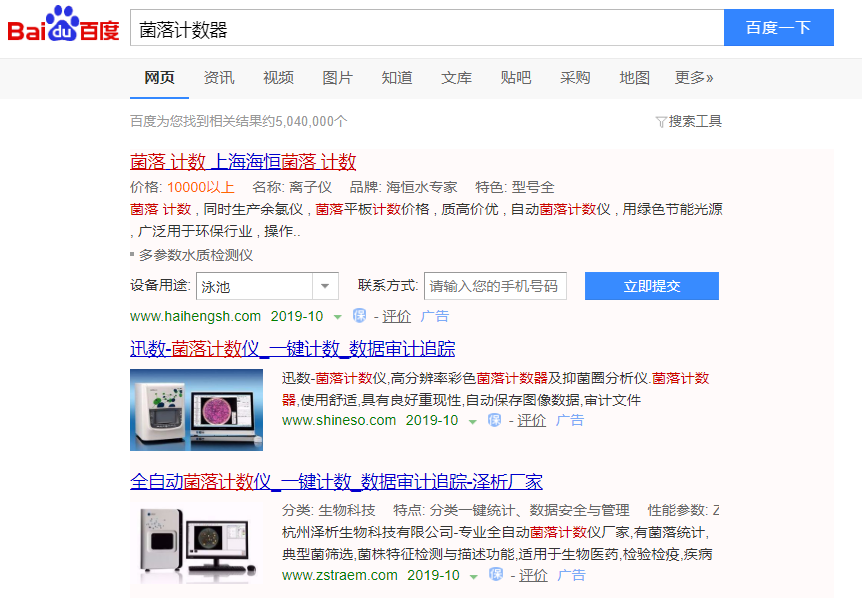This screenshot has height=598, width=862.
Task: Expand the 更多» menu
Action: coord(694,78)
